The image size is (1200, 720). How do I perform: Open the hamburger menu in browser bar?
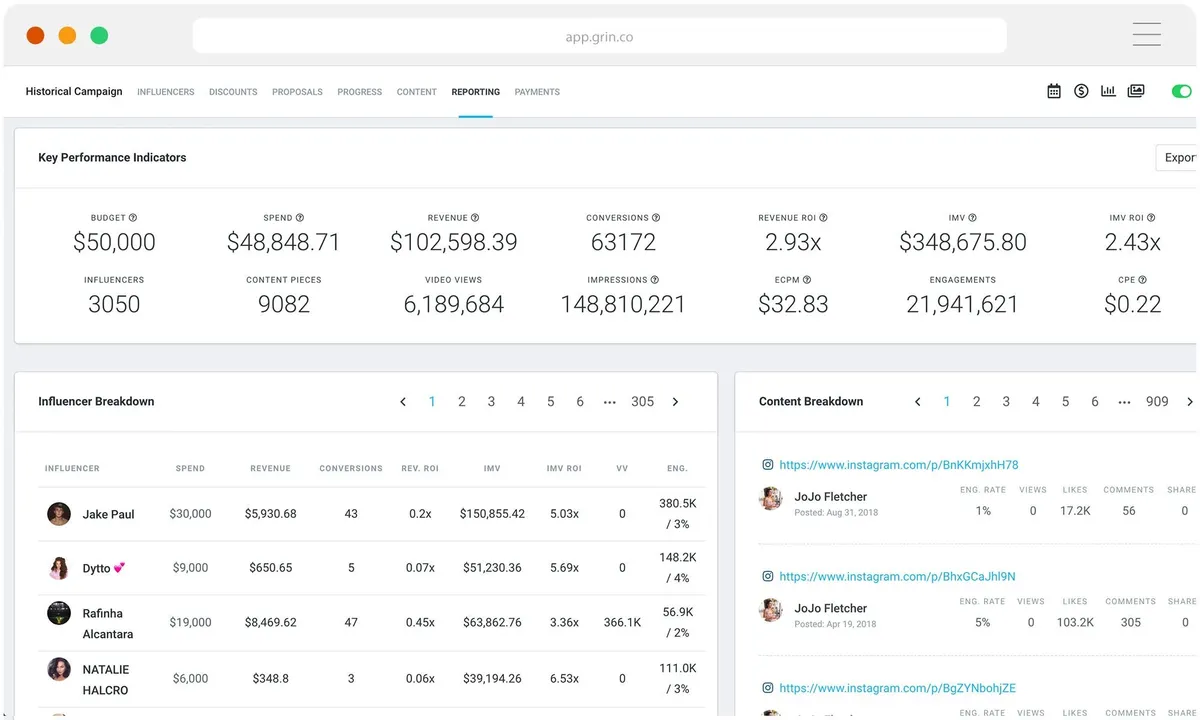tap(1147, 34)
